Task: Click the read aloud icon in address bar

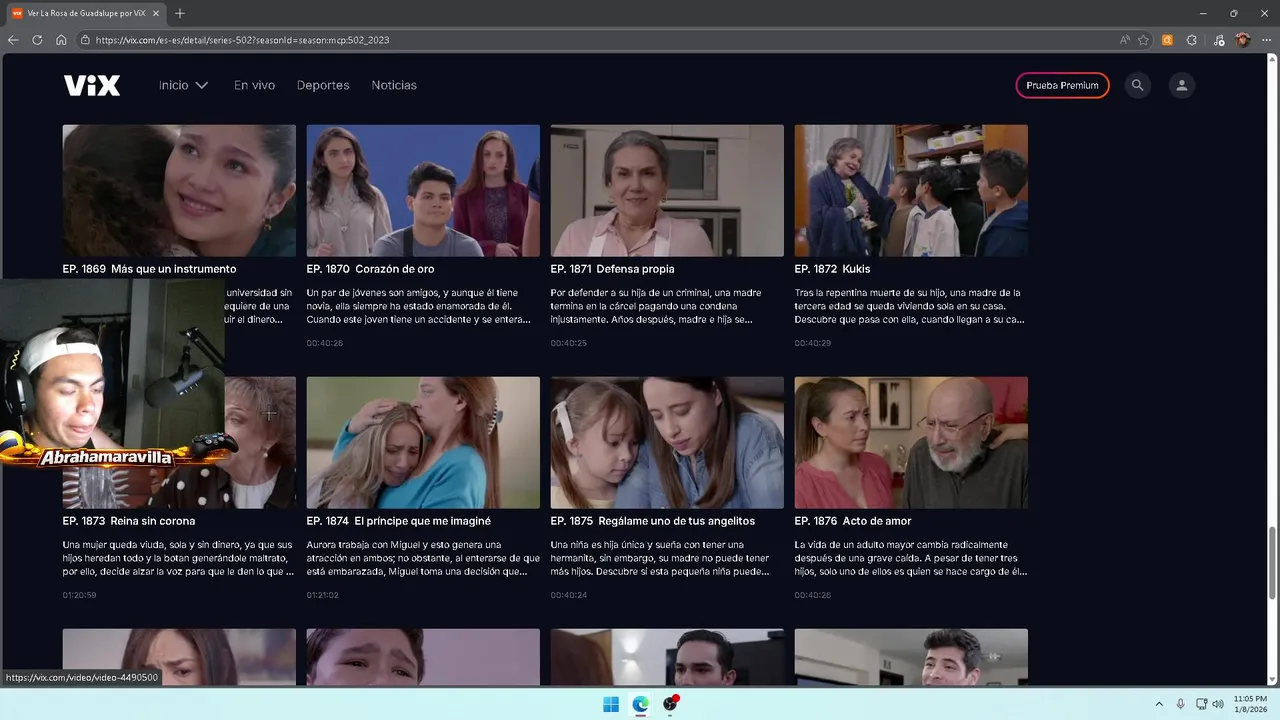Action: [x=1125, y=40]
